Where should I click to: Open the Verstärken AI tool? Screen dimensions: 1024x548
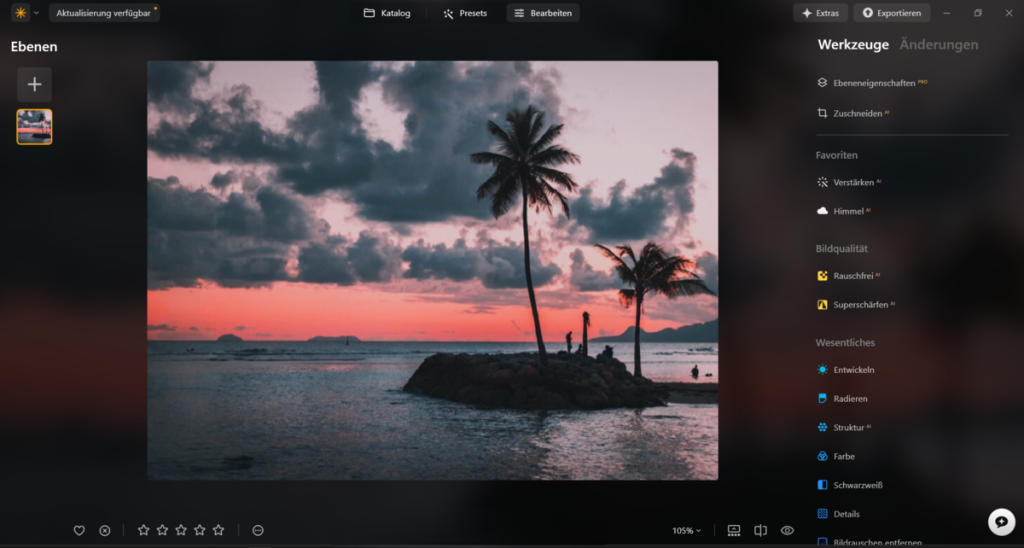tap(849, 182)
